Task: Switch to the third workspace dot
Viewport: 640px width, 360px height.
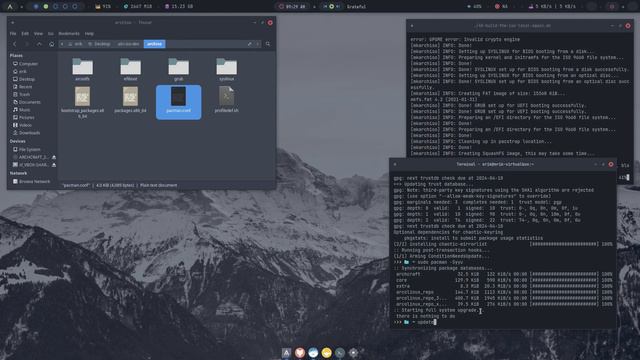Action: click(x=56, y=7)
